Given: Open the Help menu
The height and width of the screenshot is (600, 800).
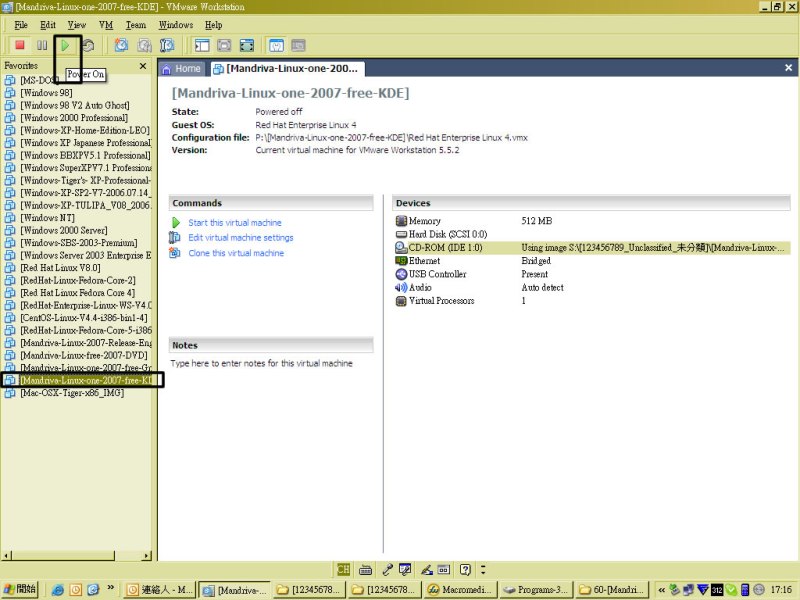Looking at the screenshot, I should pos(213,25).
